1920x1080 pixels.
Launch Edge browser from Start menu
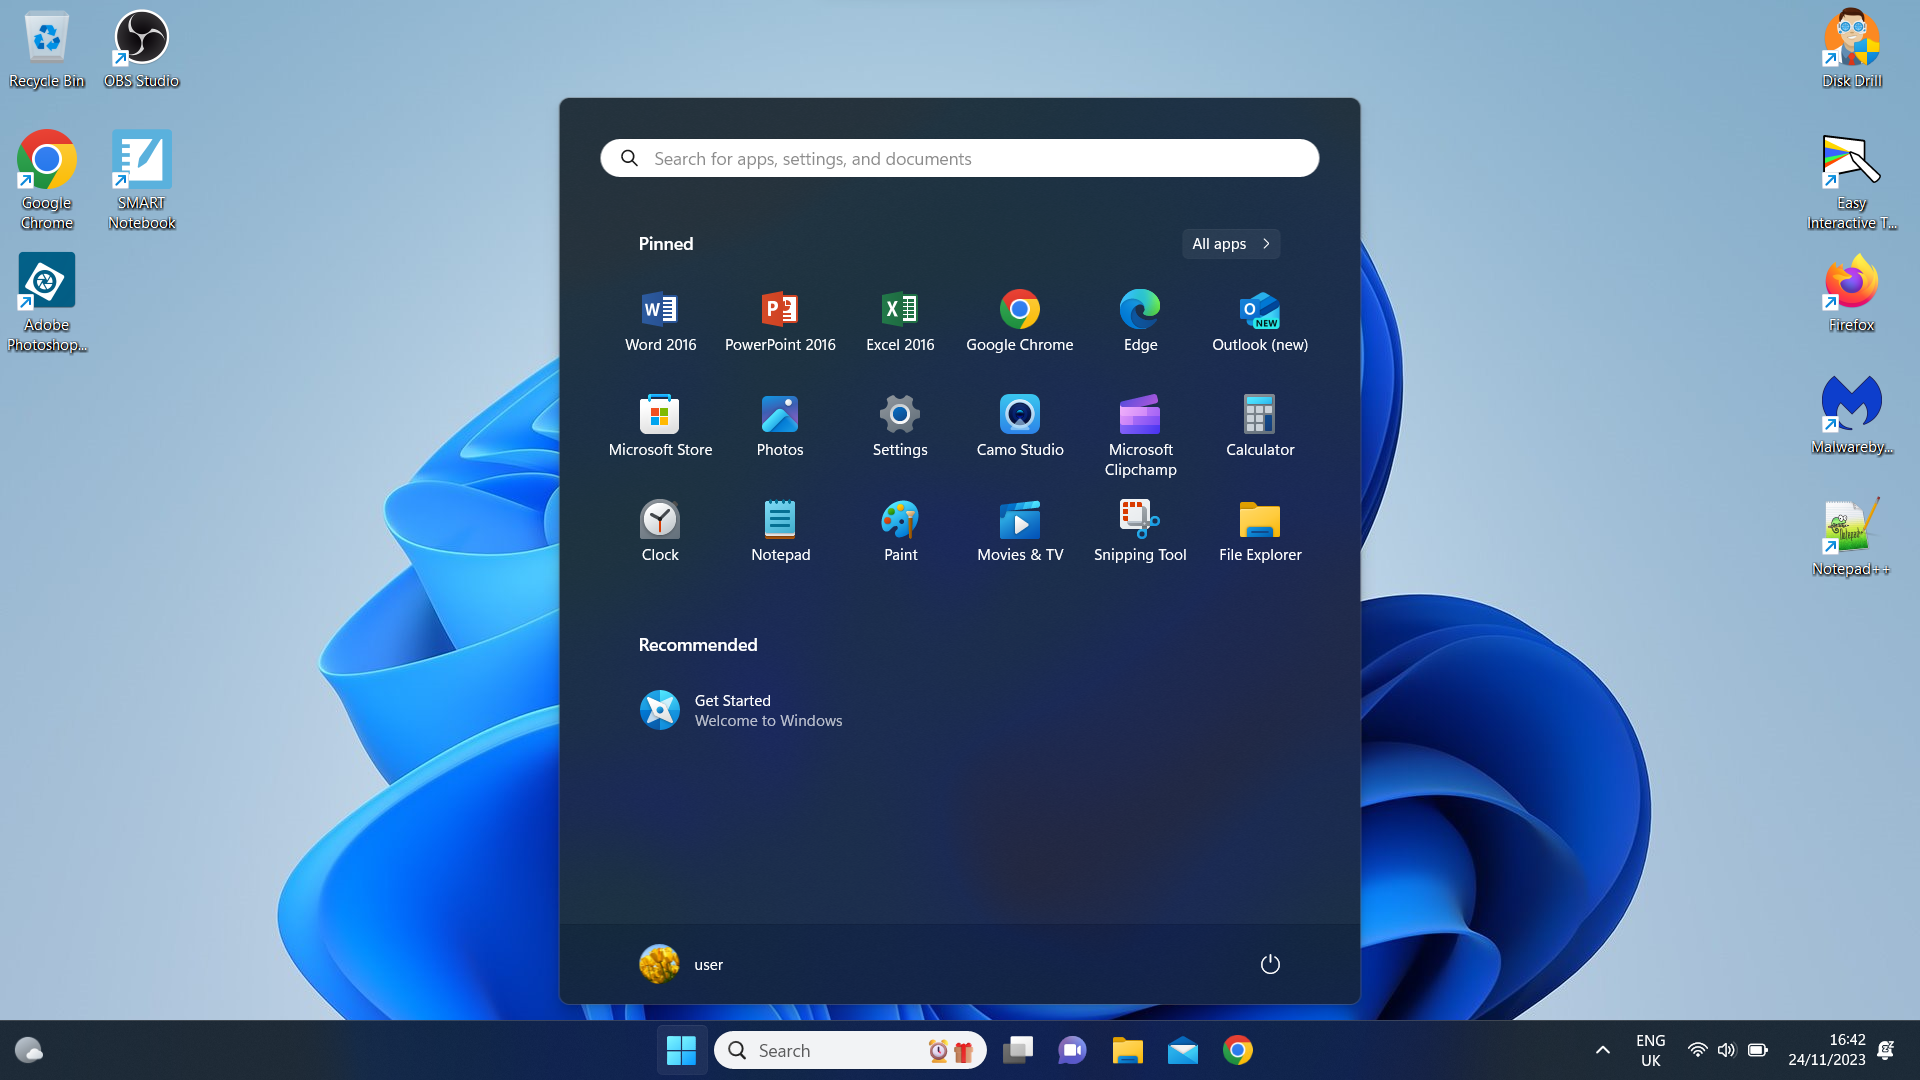click(1140, 322)
